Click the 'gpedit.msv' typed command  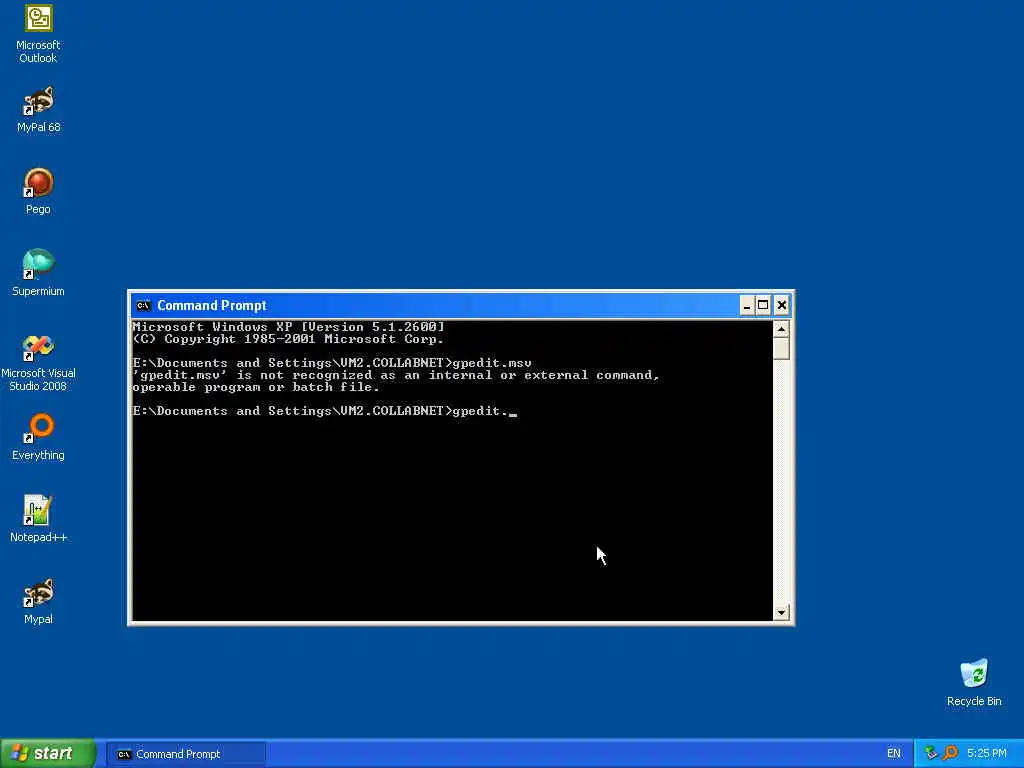(492, 362)
